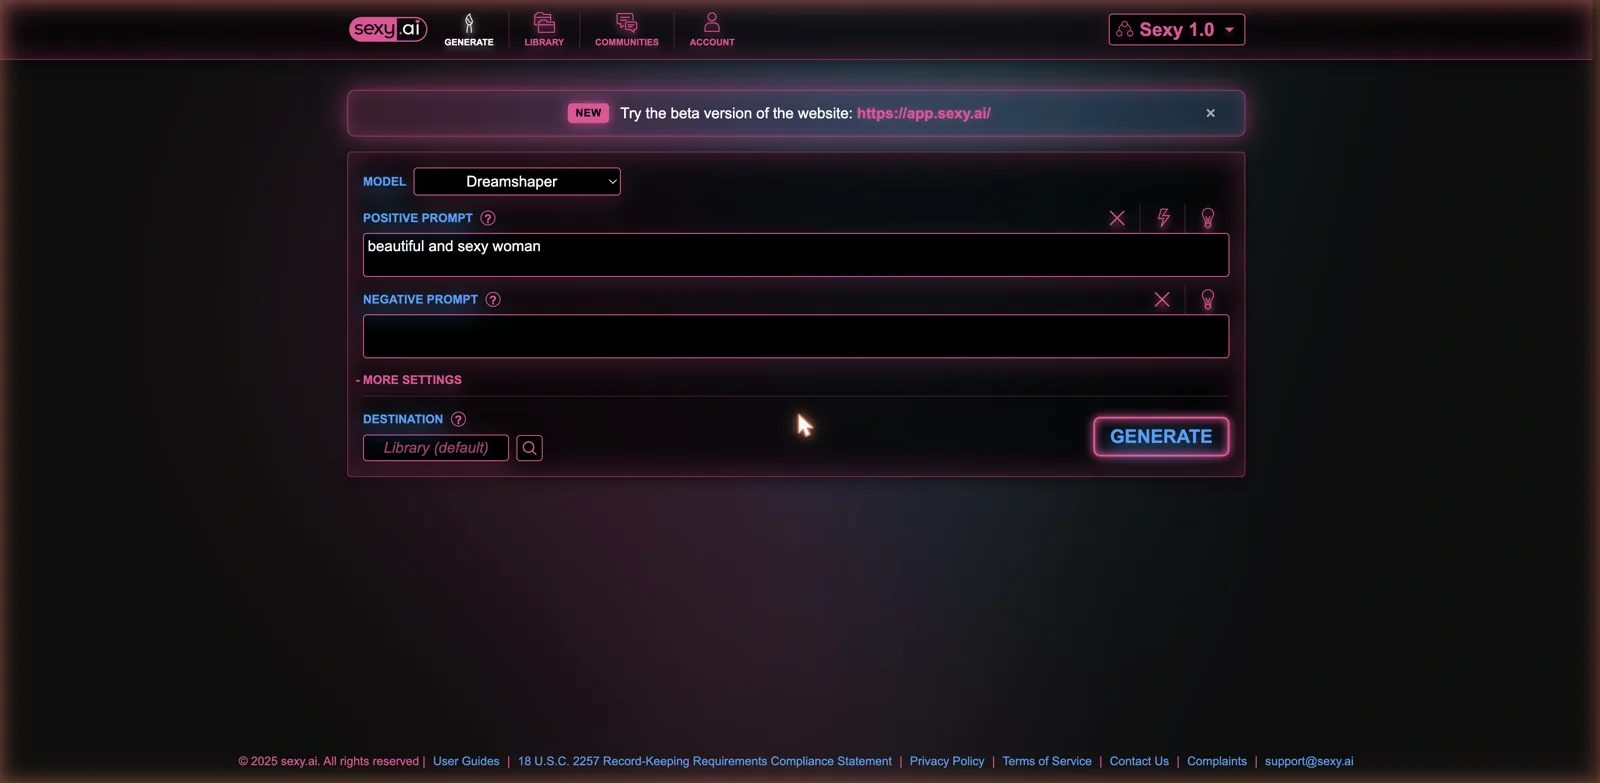The height and width of the screenshot is (783, 1600).
Task: Show help for Negative Prompt
Action: point(493,299)
